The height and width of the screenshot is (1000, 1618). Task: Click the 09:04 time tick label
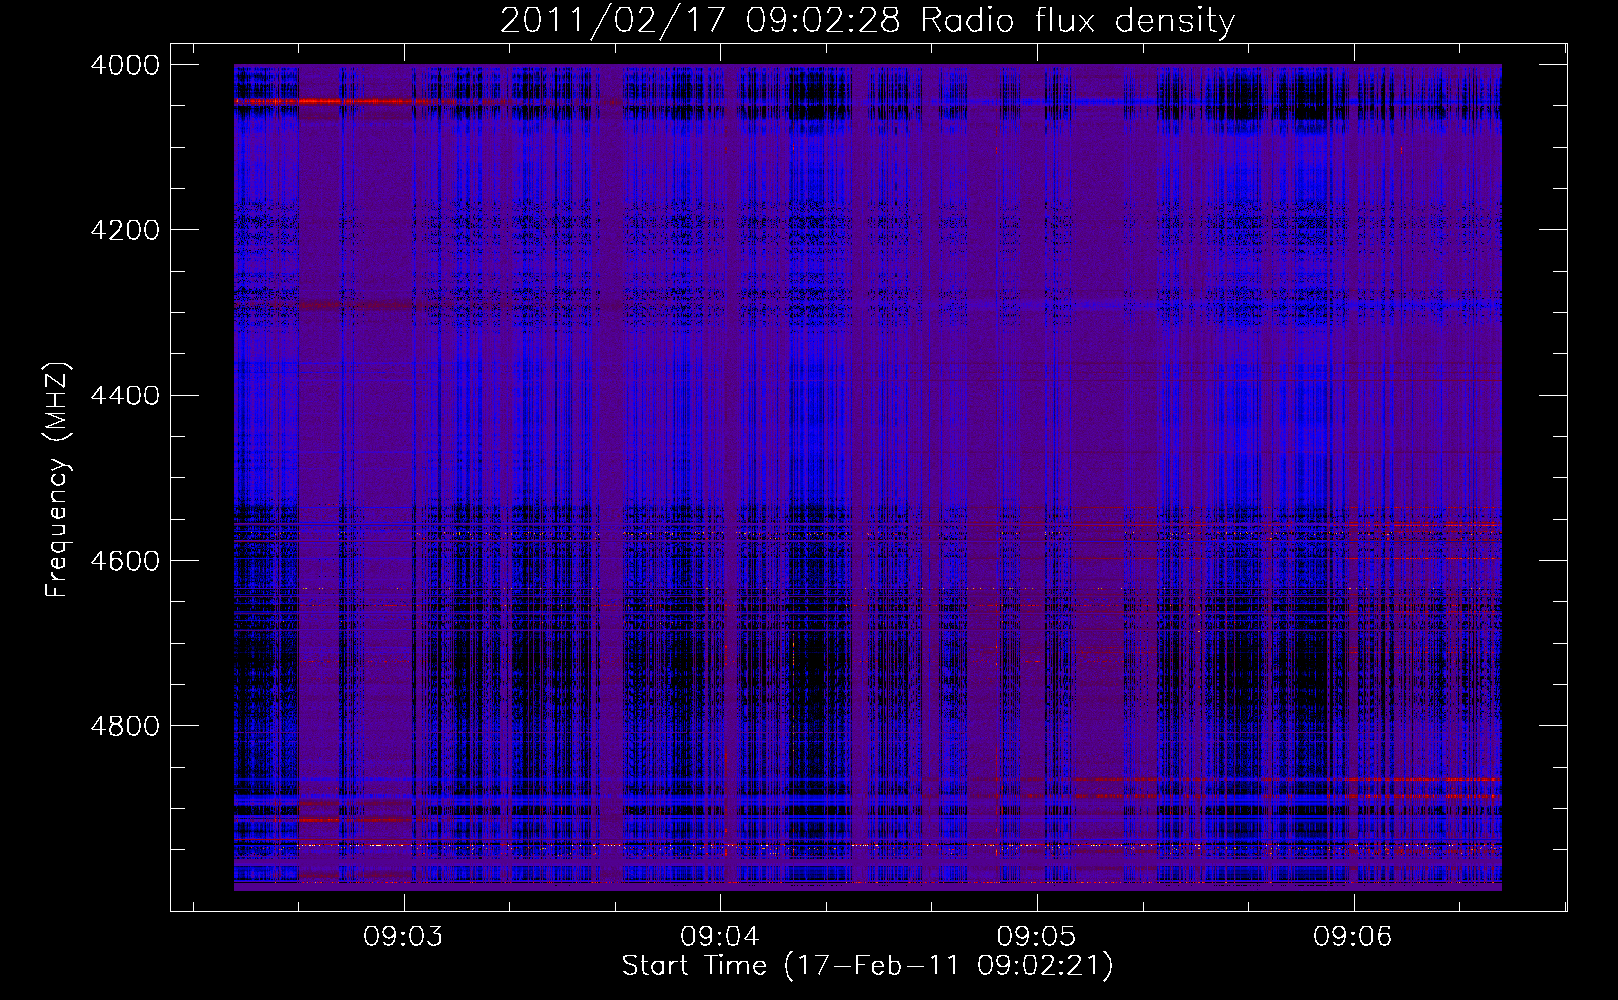click(721, 937)
